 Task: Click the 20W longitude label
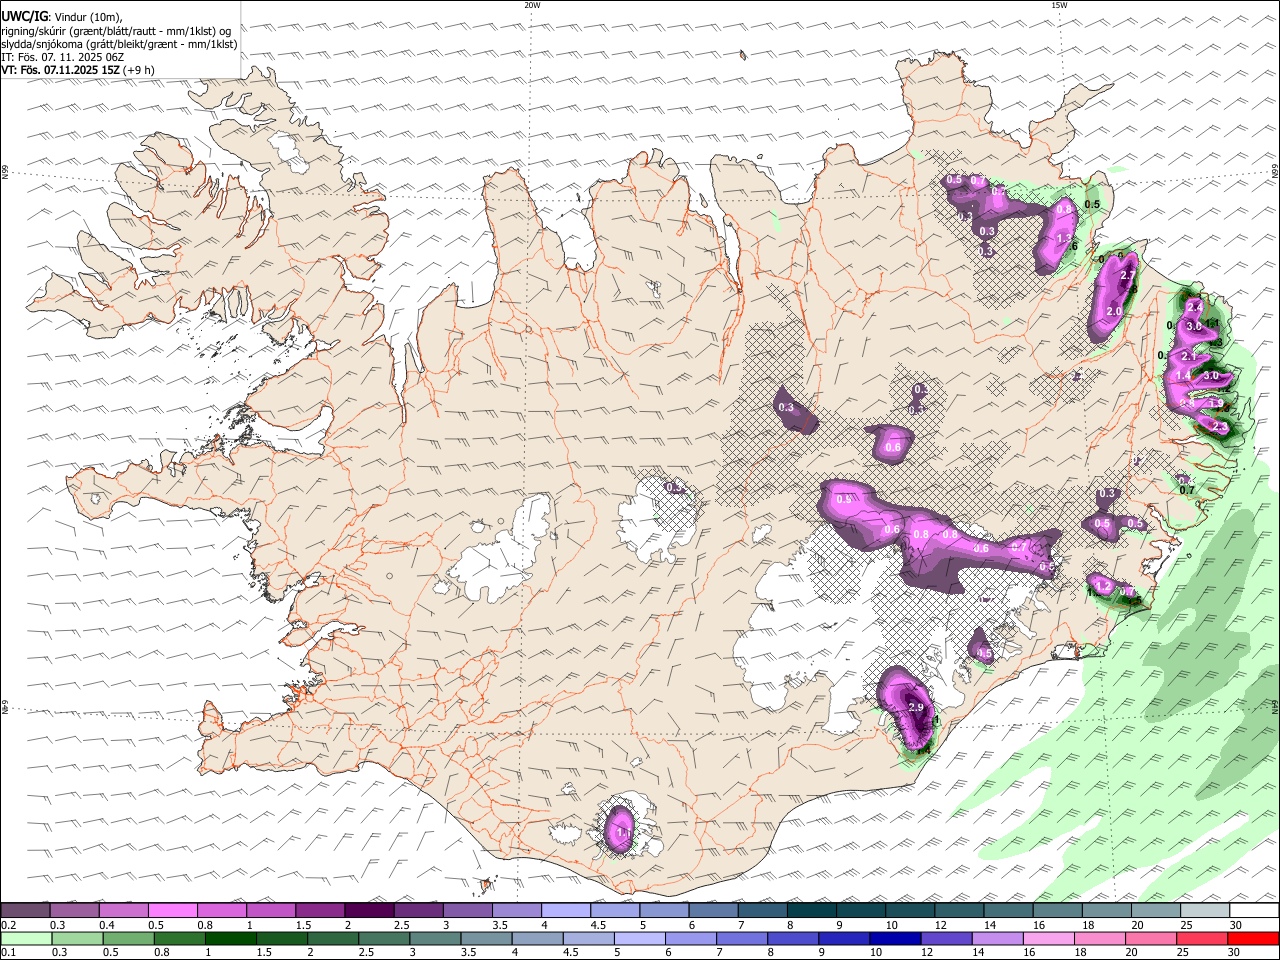532,5
